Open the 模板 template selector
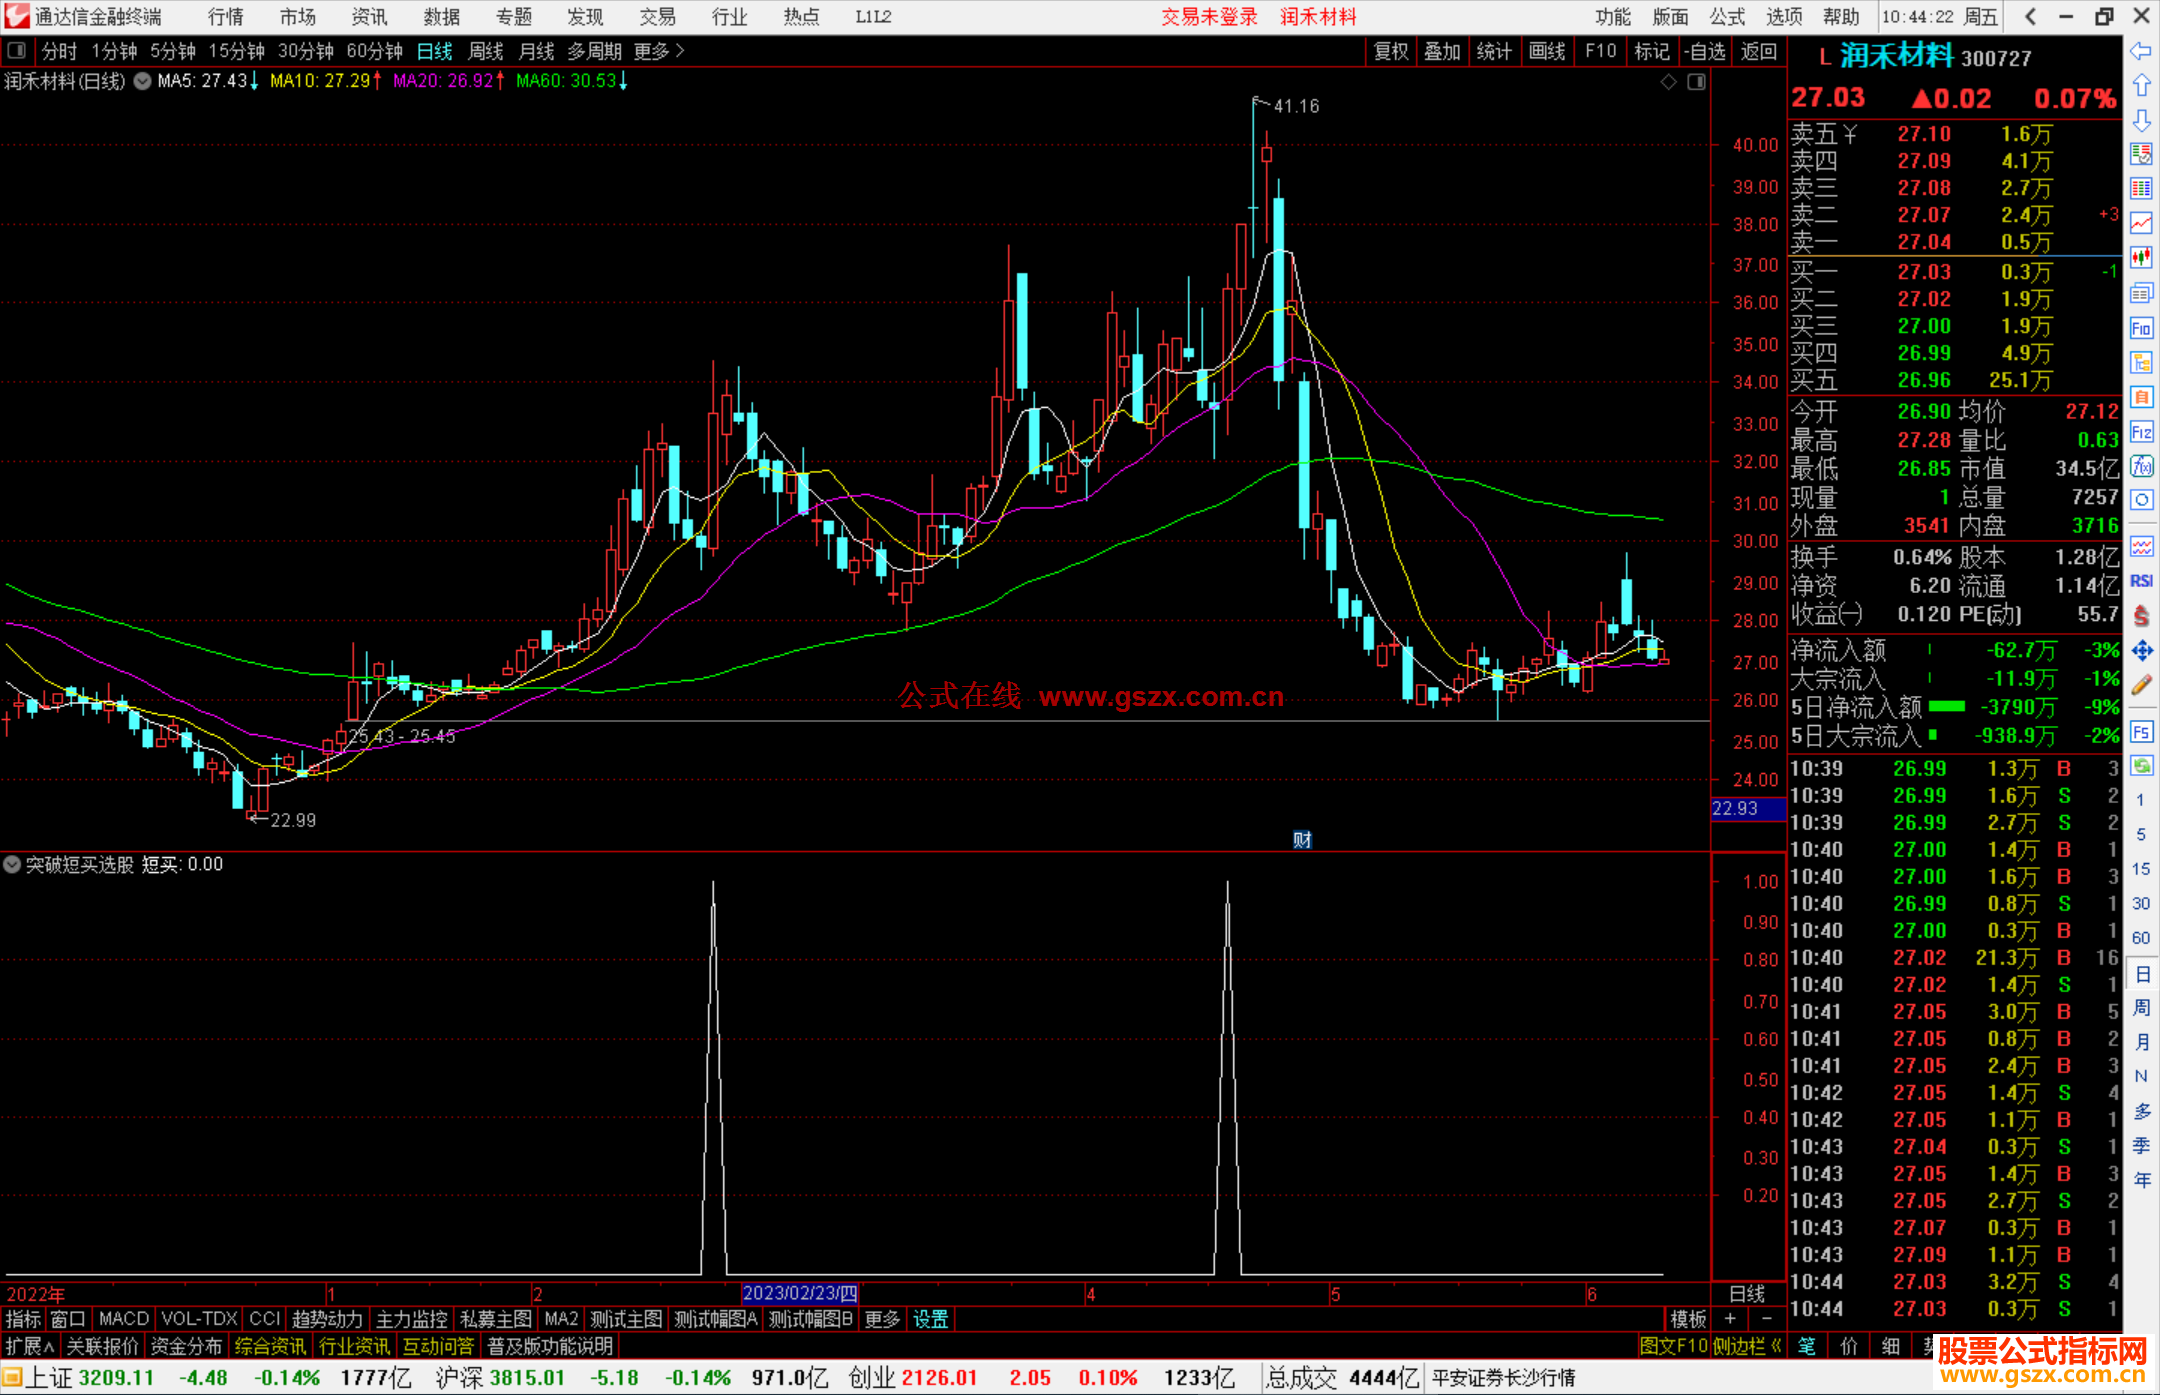 click(x=1688, y=1319)
